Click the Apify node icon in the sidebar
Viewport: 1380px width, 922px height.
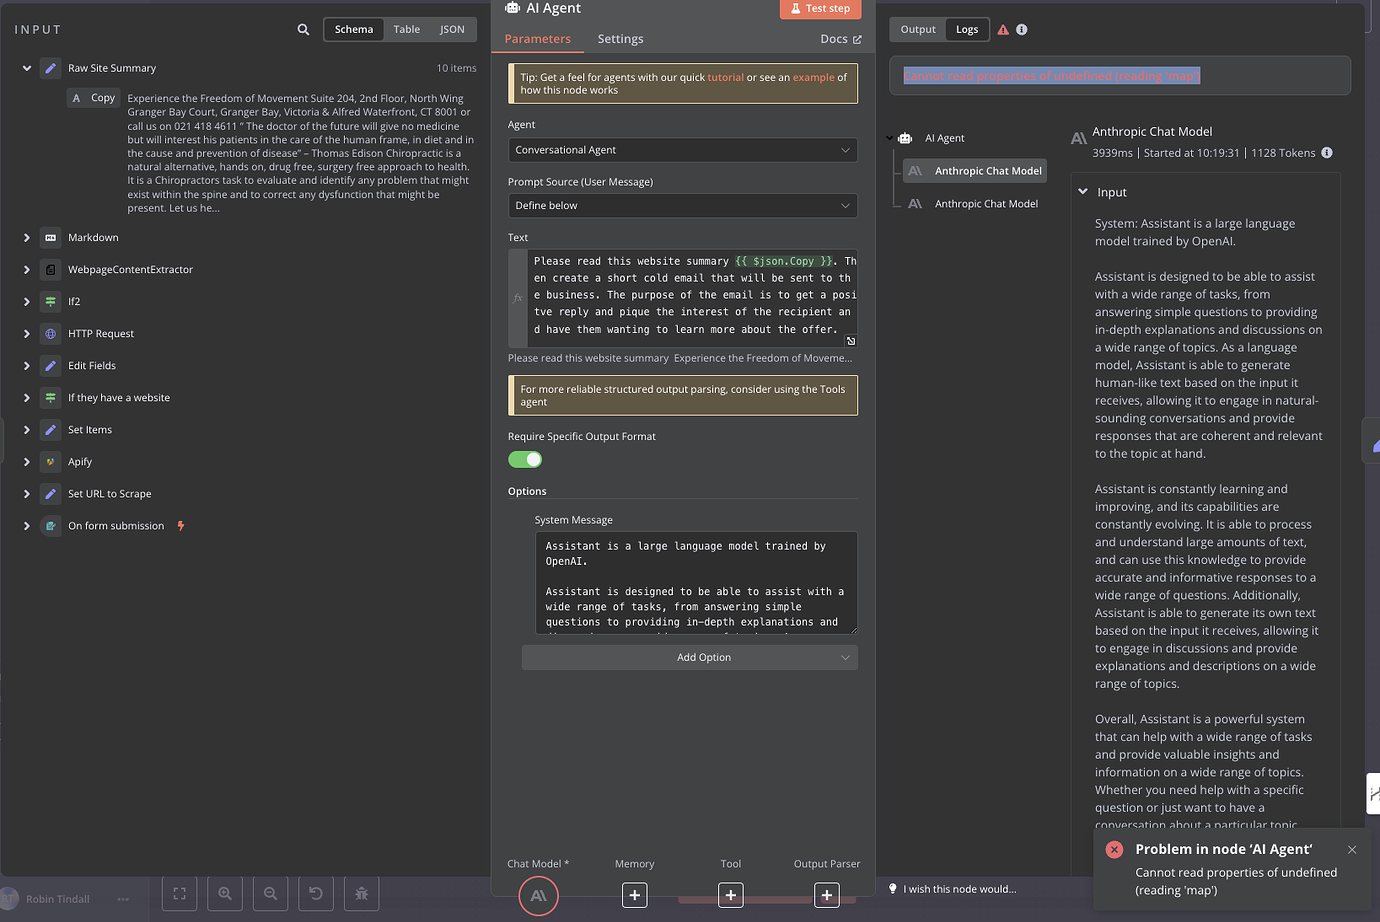[48, 461]
